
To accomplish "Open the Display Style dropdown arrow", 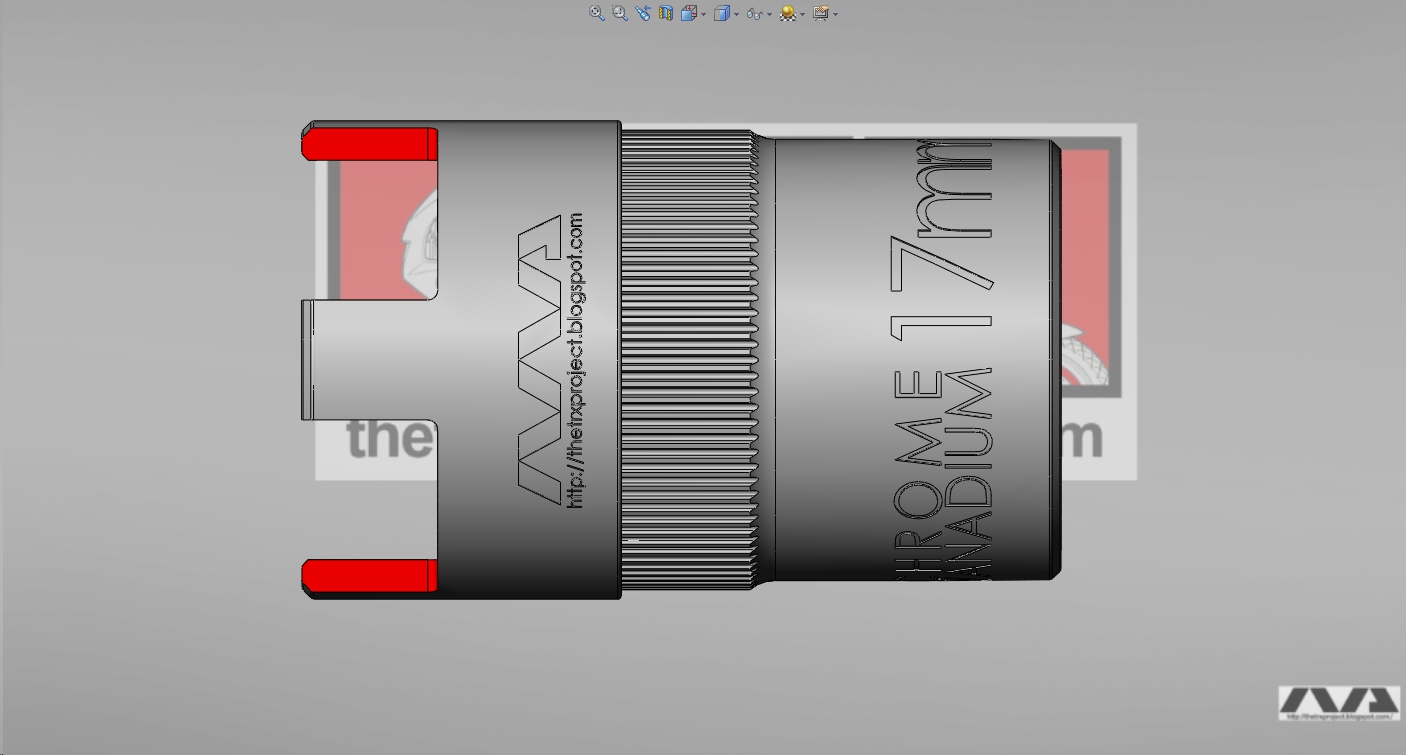I will pyautogui.click(x=736, y=14).
